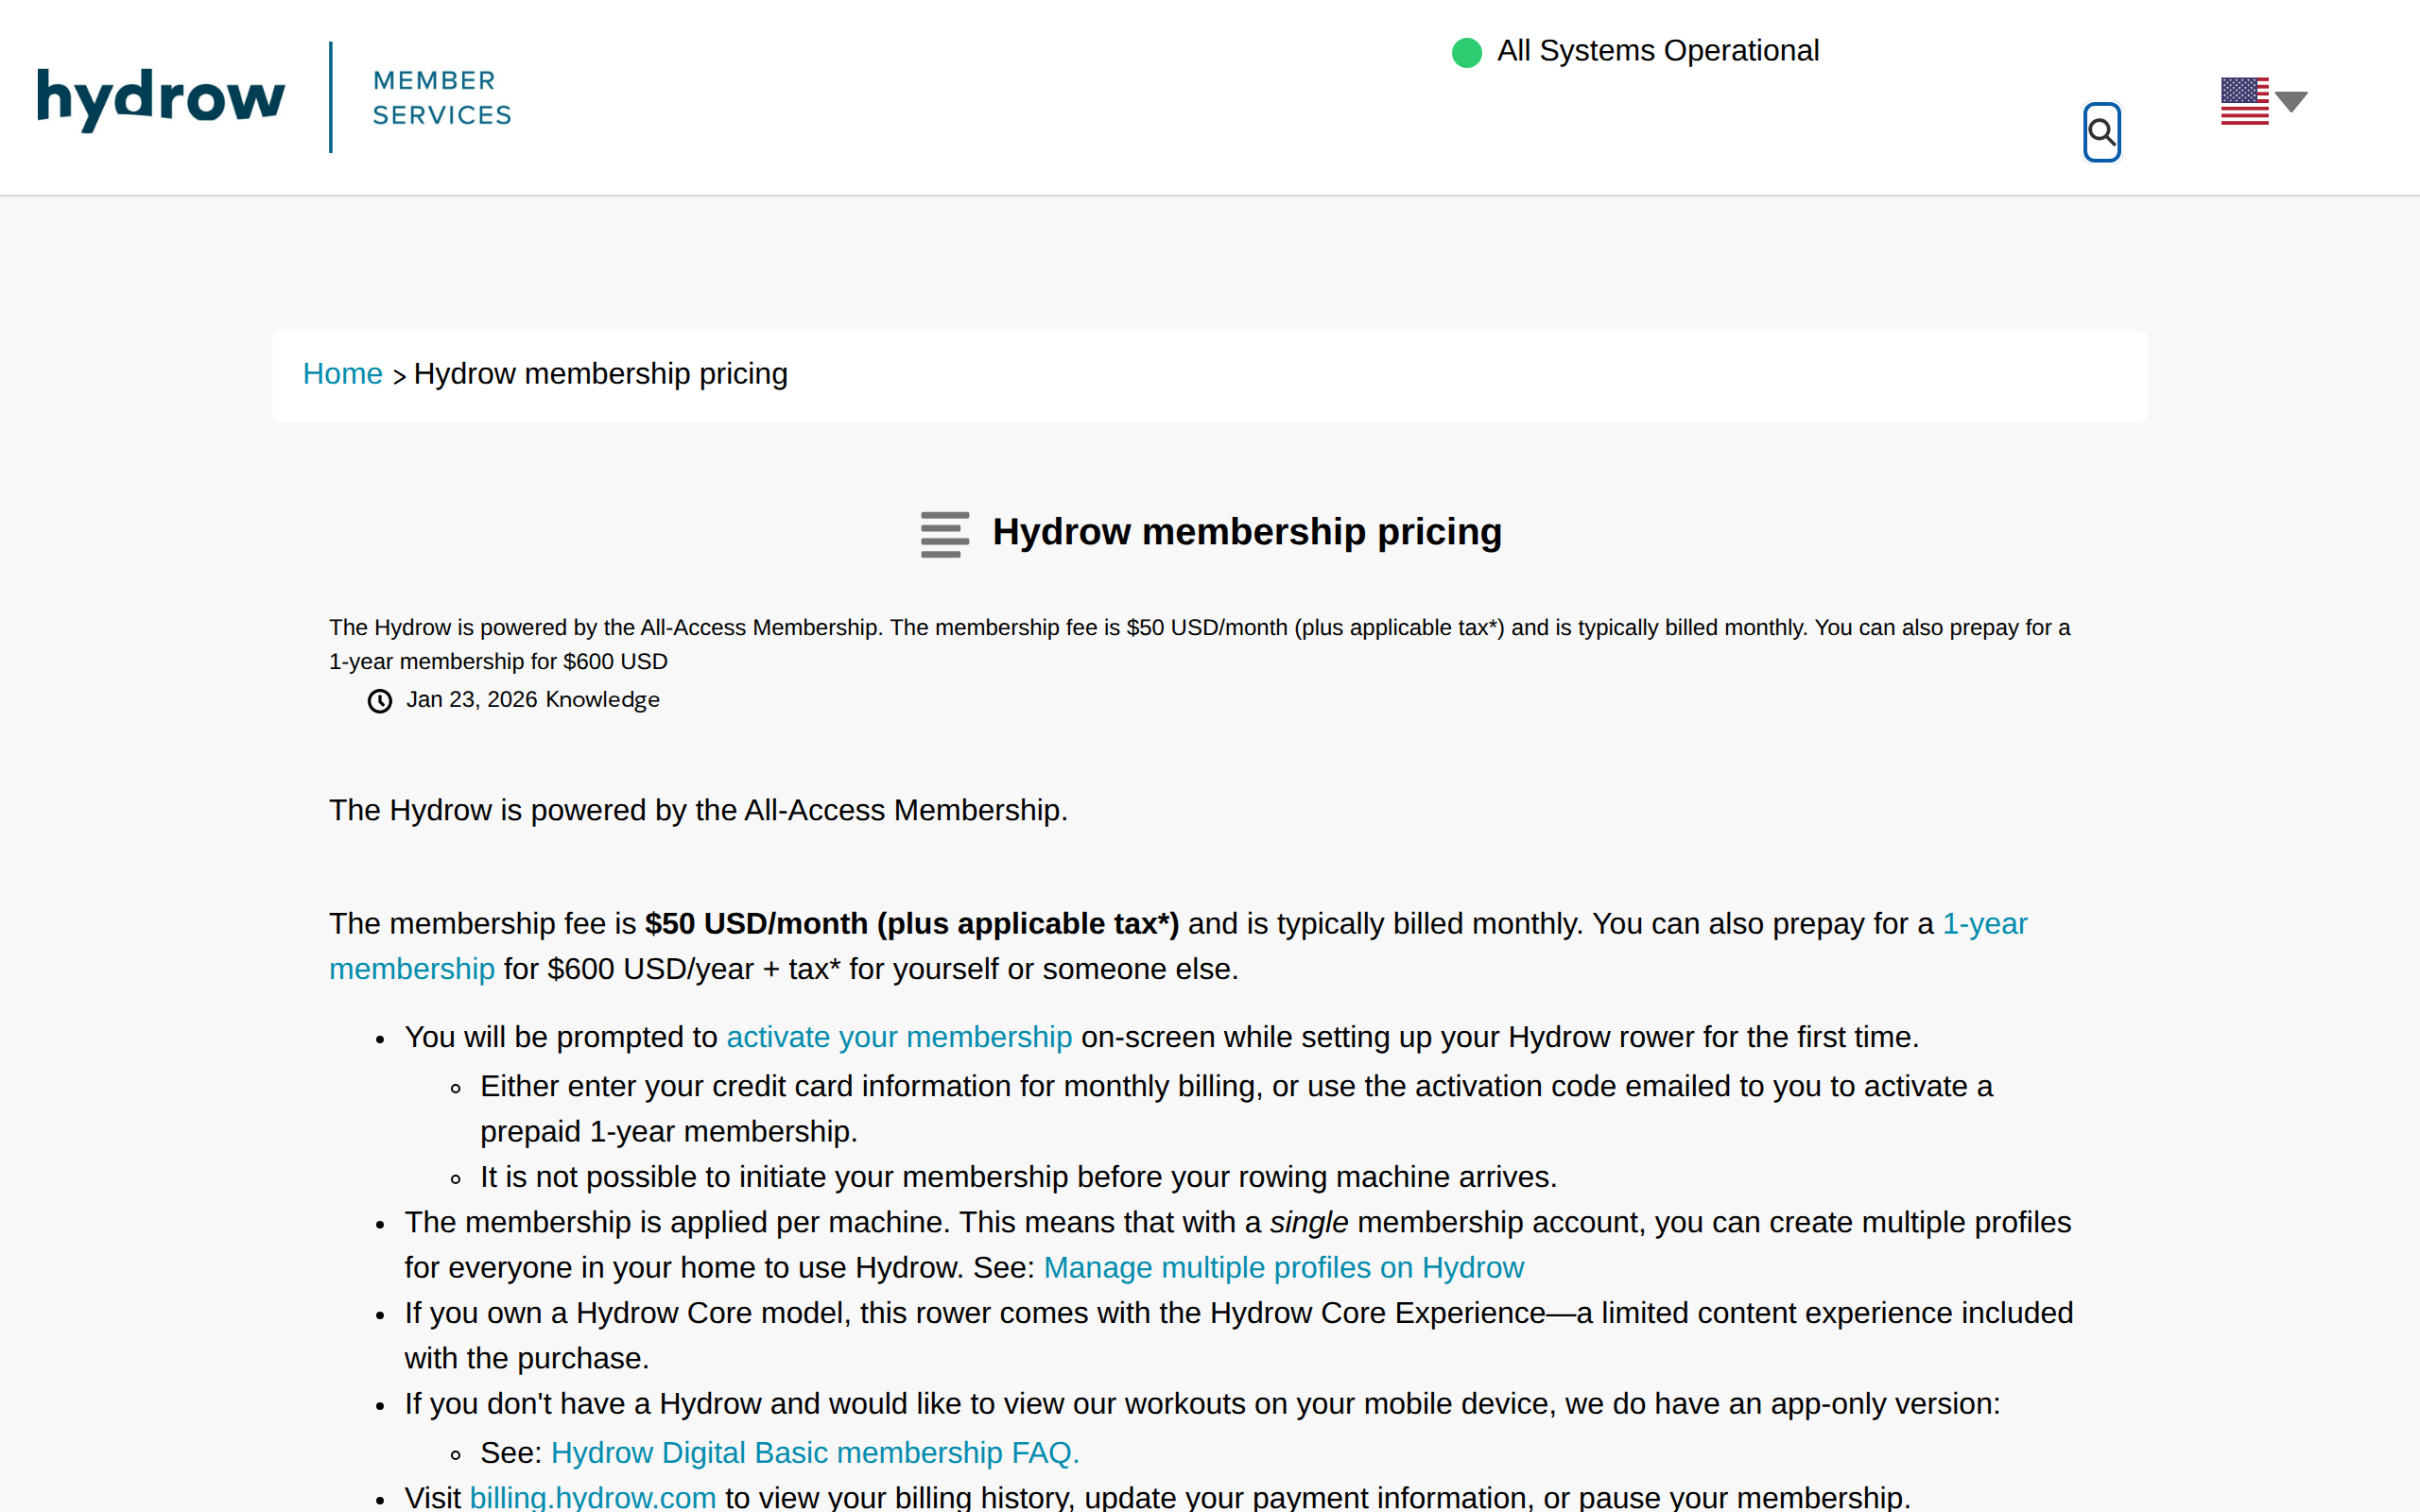Open the search magnifier icon
Screen dimensions: 2420x1512
[2102, 132]
